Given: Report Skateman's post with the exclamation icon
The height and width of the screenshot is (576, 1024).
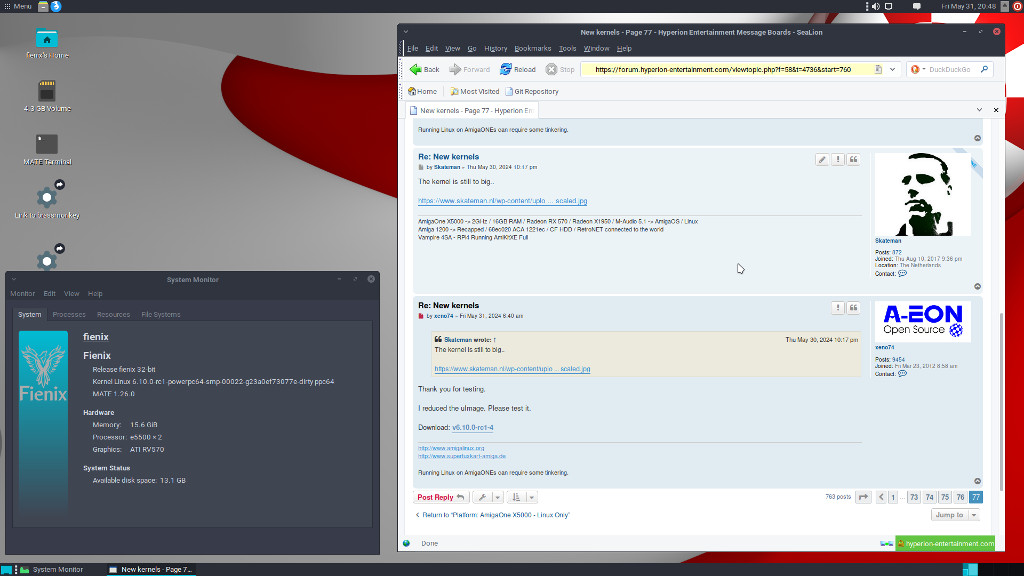Looking at the screenshot, I should [838, 159].
